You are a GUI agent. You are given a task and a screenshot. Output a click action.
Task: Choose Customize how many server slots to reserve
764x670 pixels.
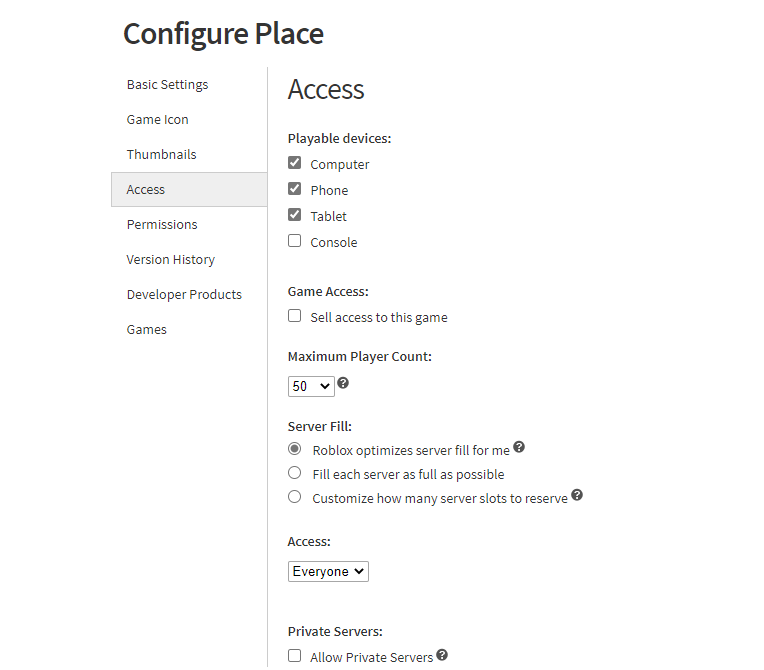[x=294, y=497]
